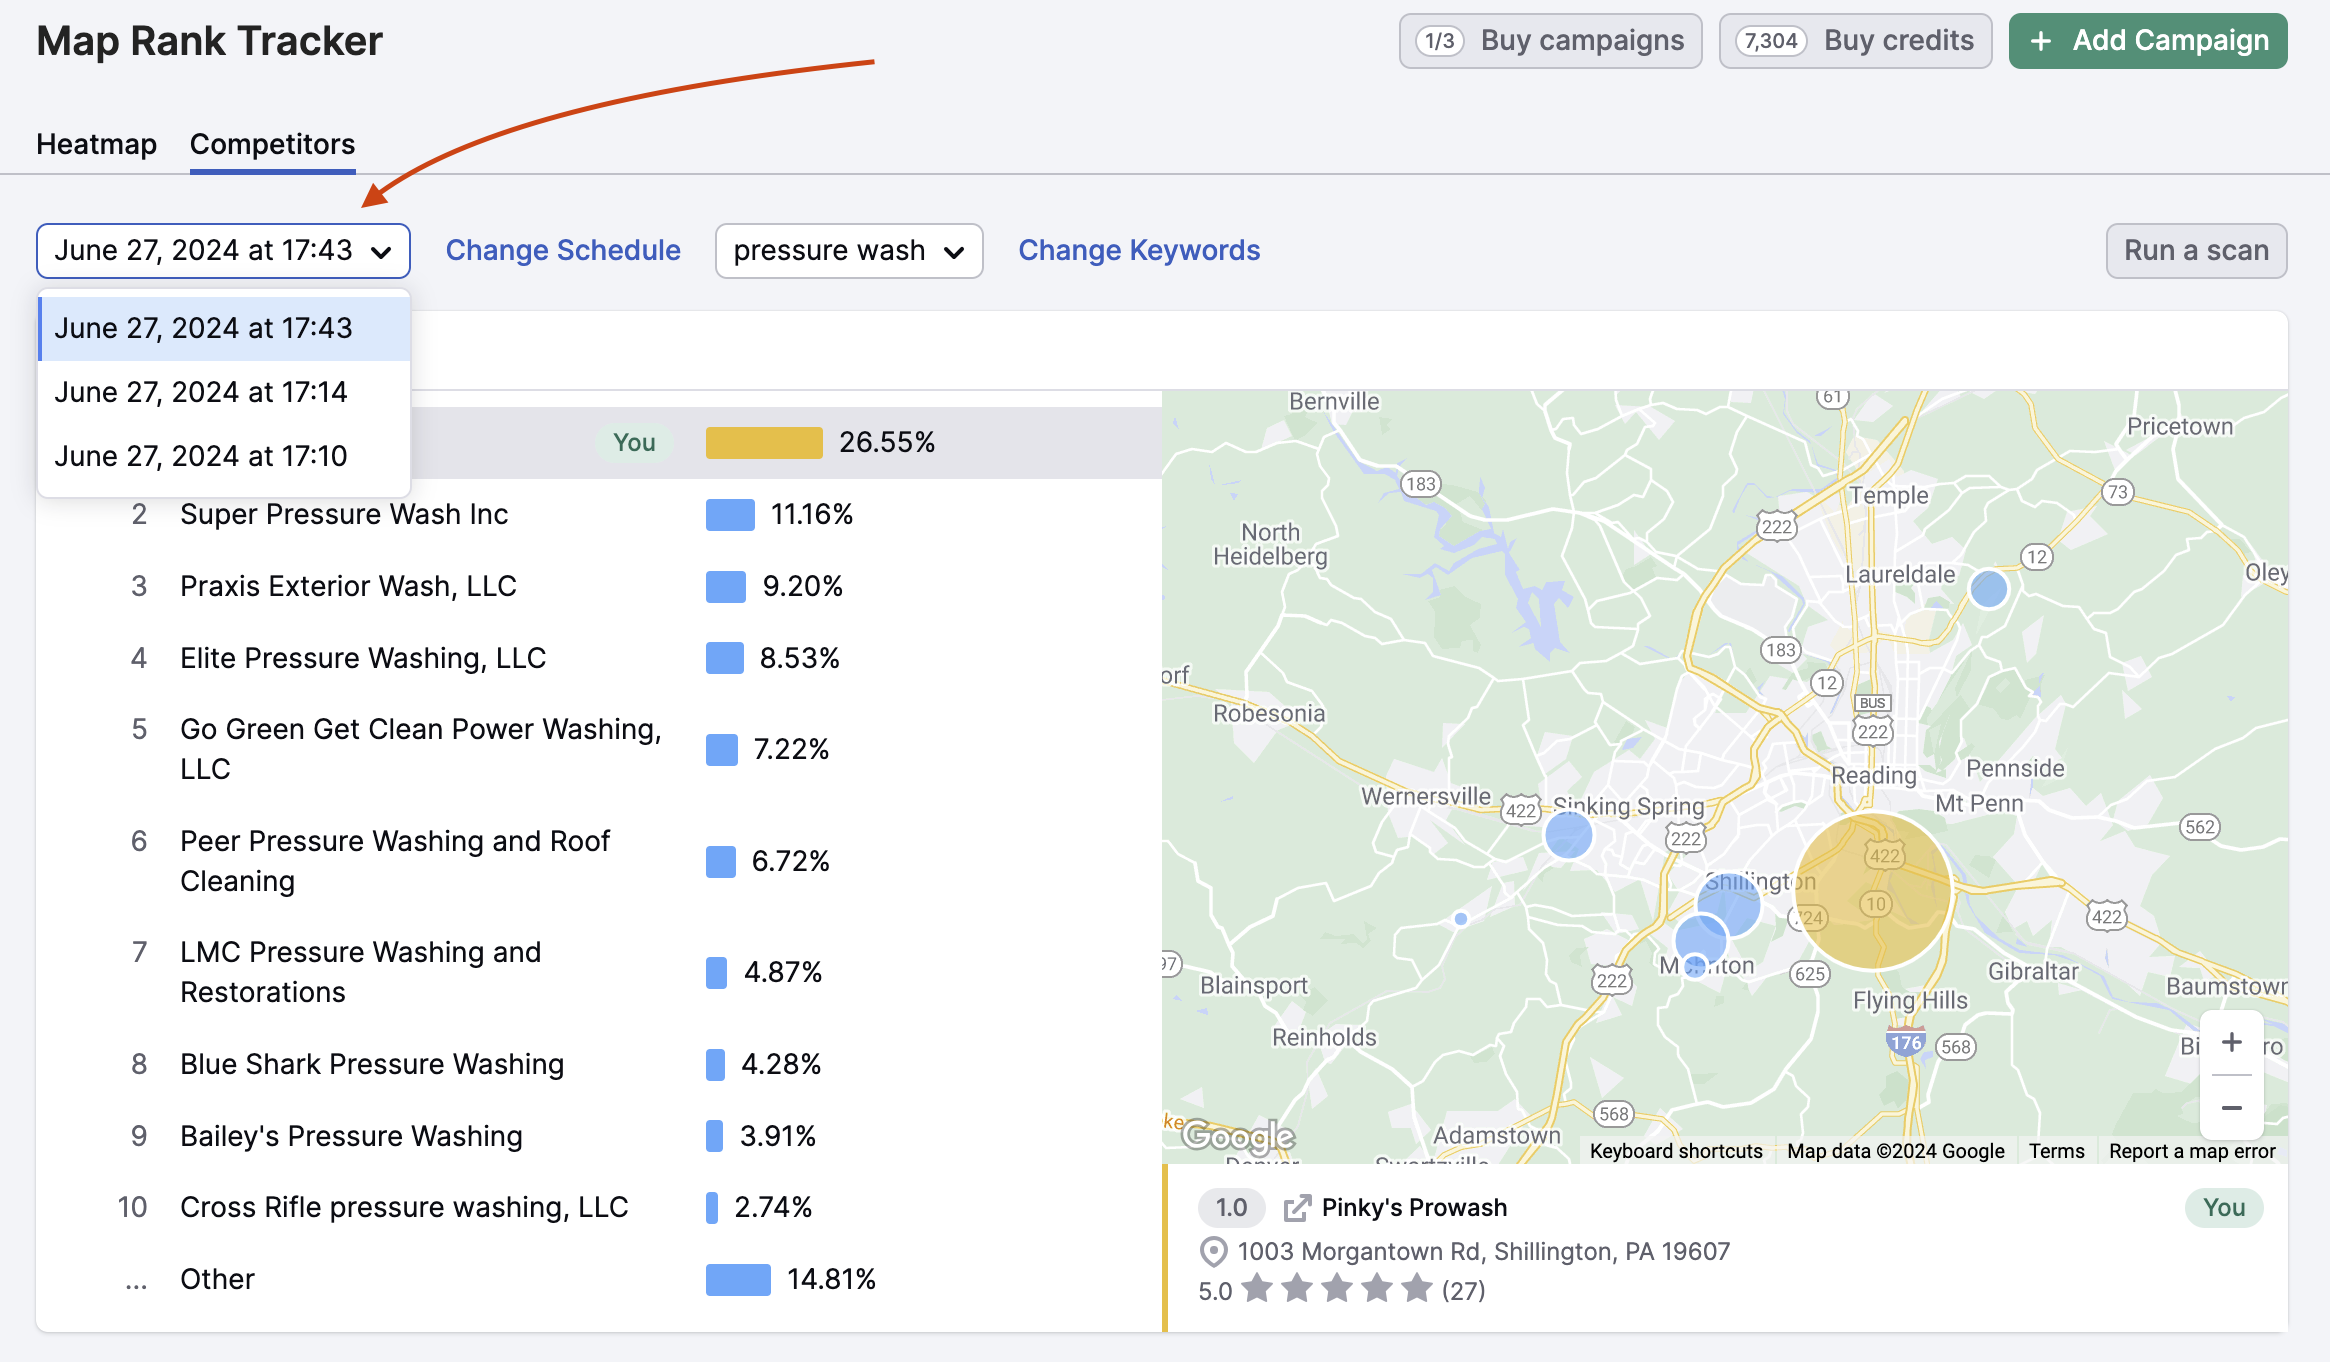Open the Heatmap tab
This screenshot has height=1362, width=2330.
(x=96, y=144)
